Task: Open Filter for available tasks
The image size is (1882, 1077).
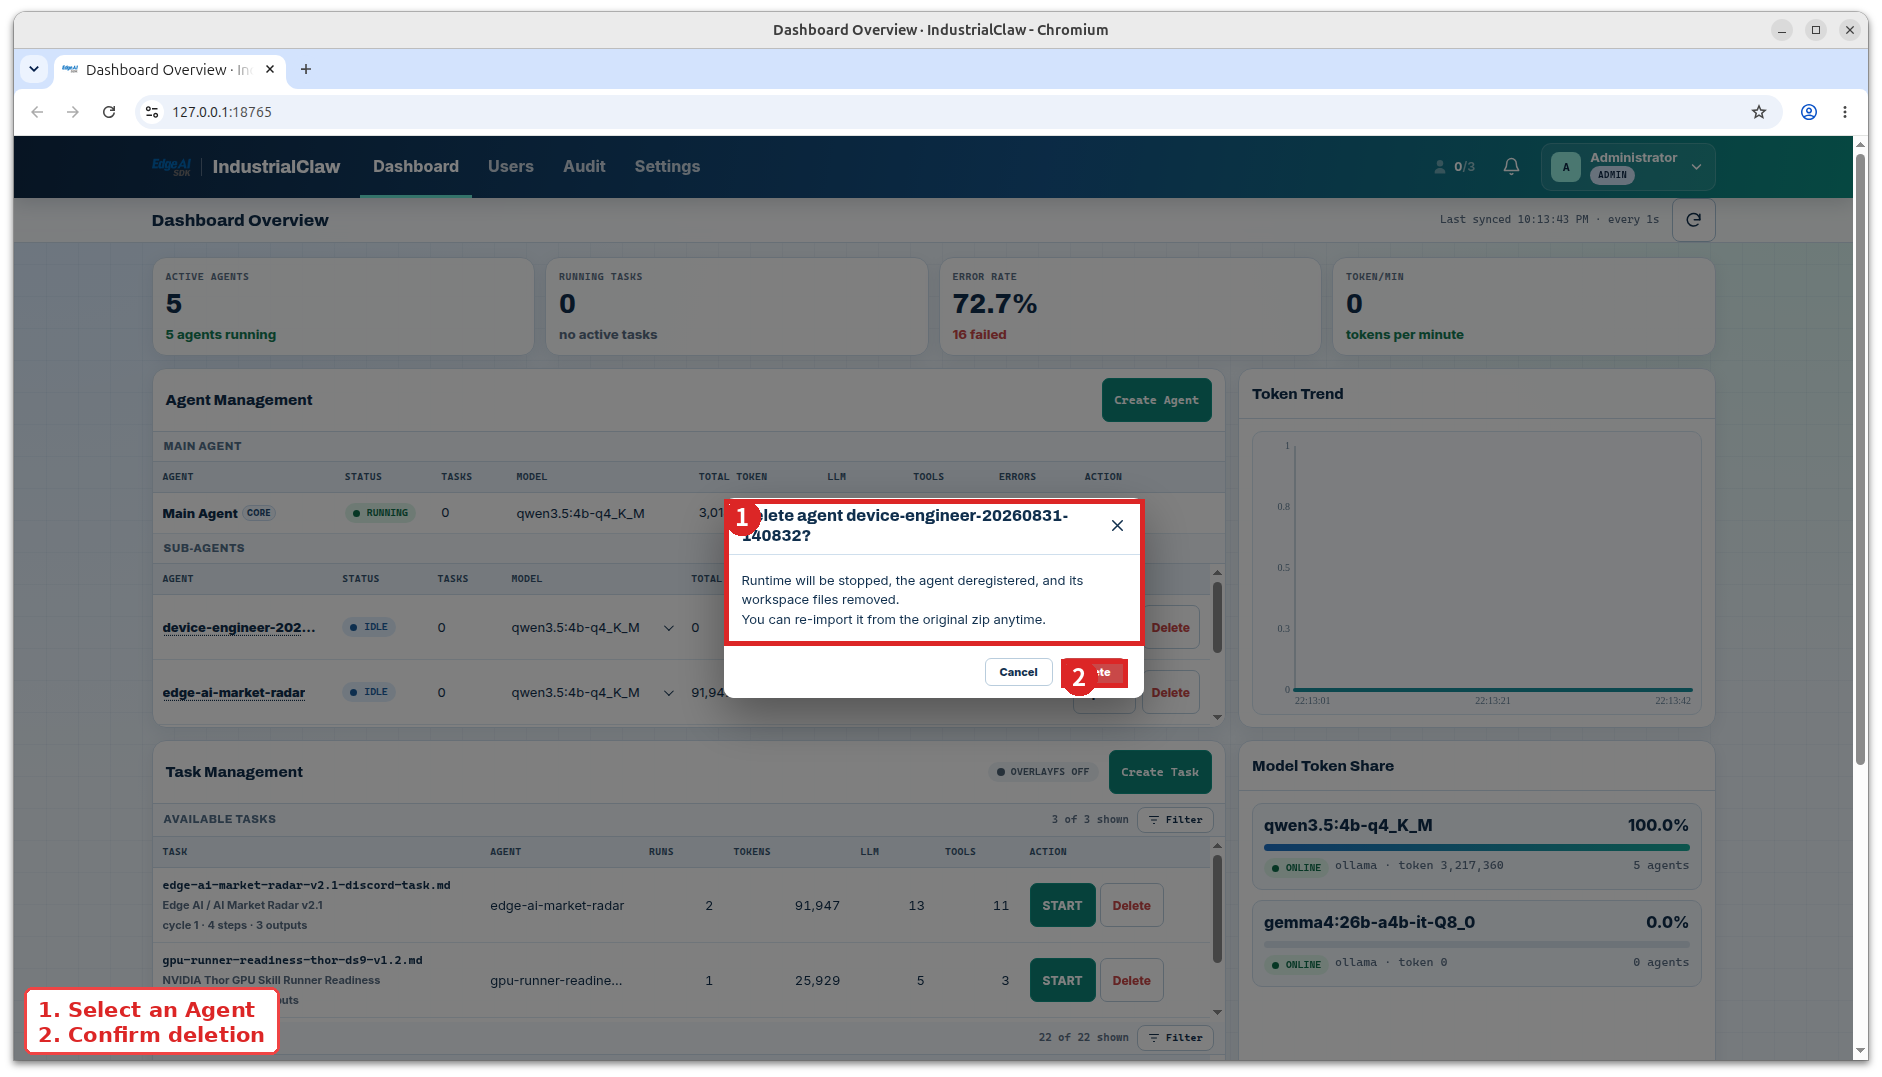Action: coord(1176,820)
